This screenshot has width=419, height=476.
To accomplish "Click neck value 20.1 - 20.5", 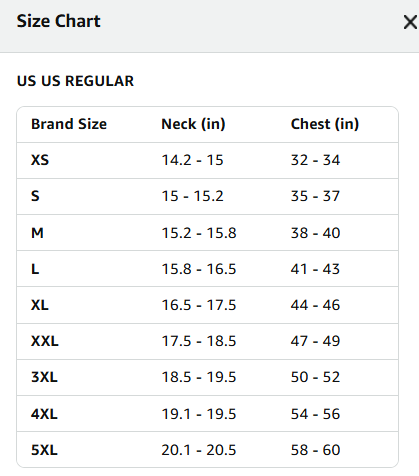I will pos(199,450).
